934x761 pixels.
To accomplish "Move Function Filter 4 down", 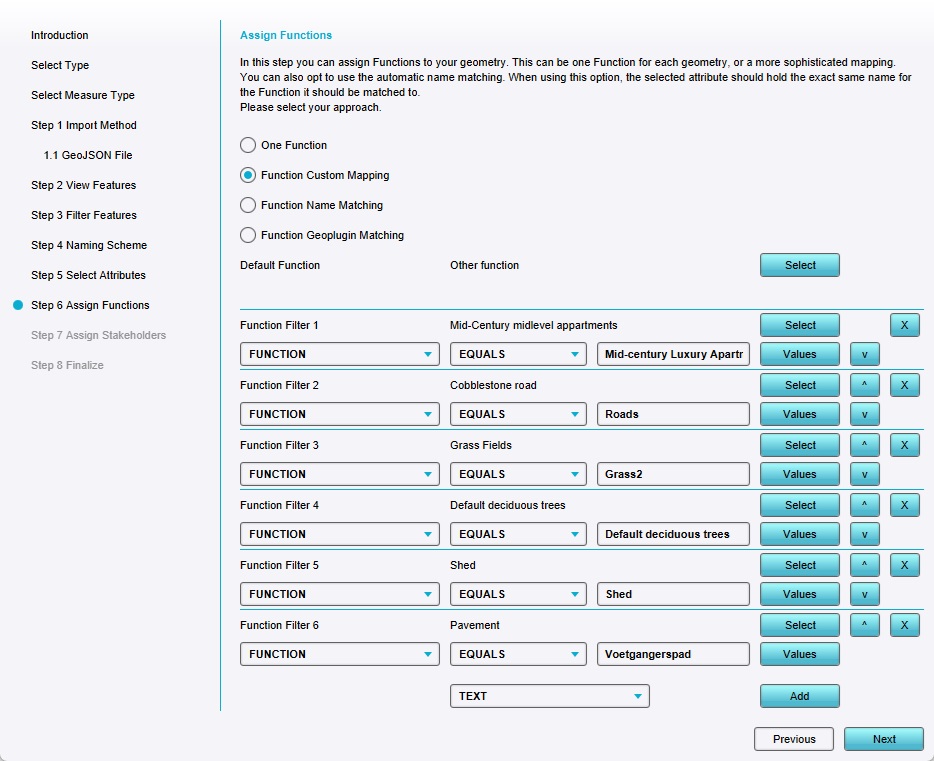I will (864, 534).
